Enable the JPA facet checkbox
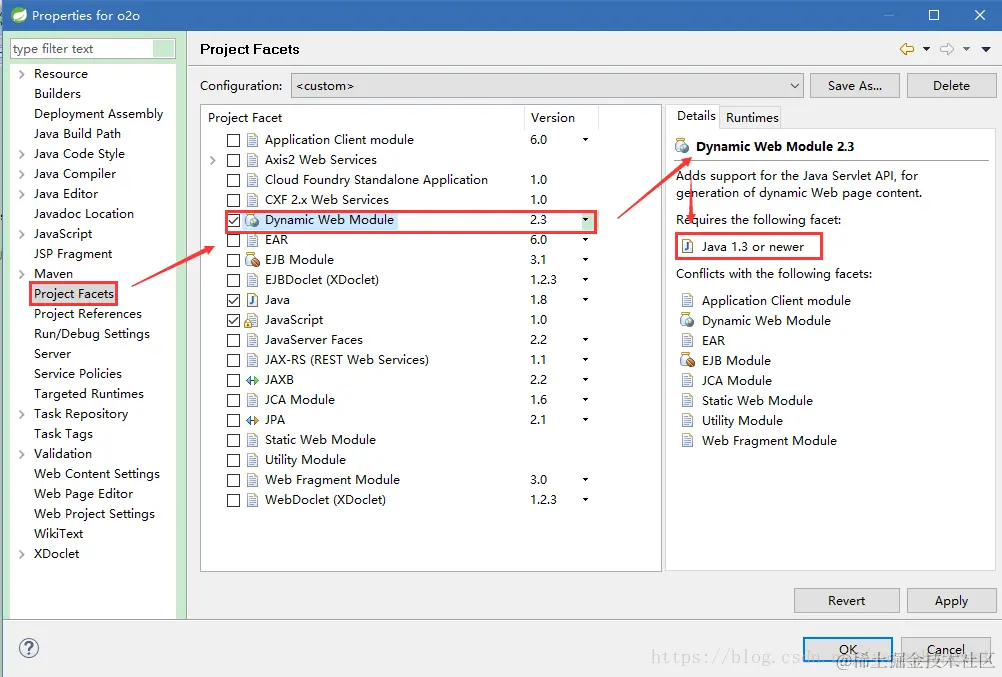The image size is (1002, 677). coord(233,421)
